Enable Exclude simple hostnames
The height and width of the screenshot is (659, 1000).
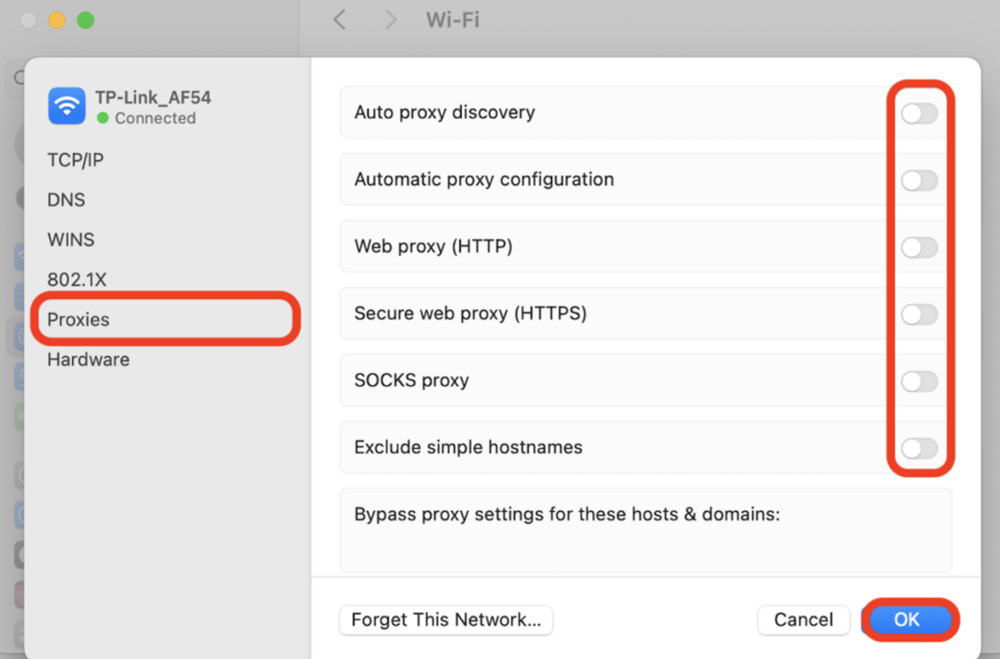point(918,448)
